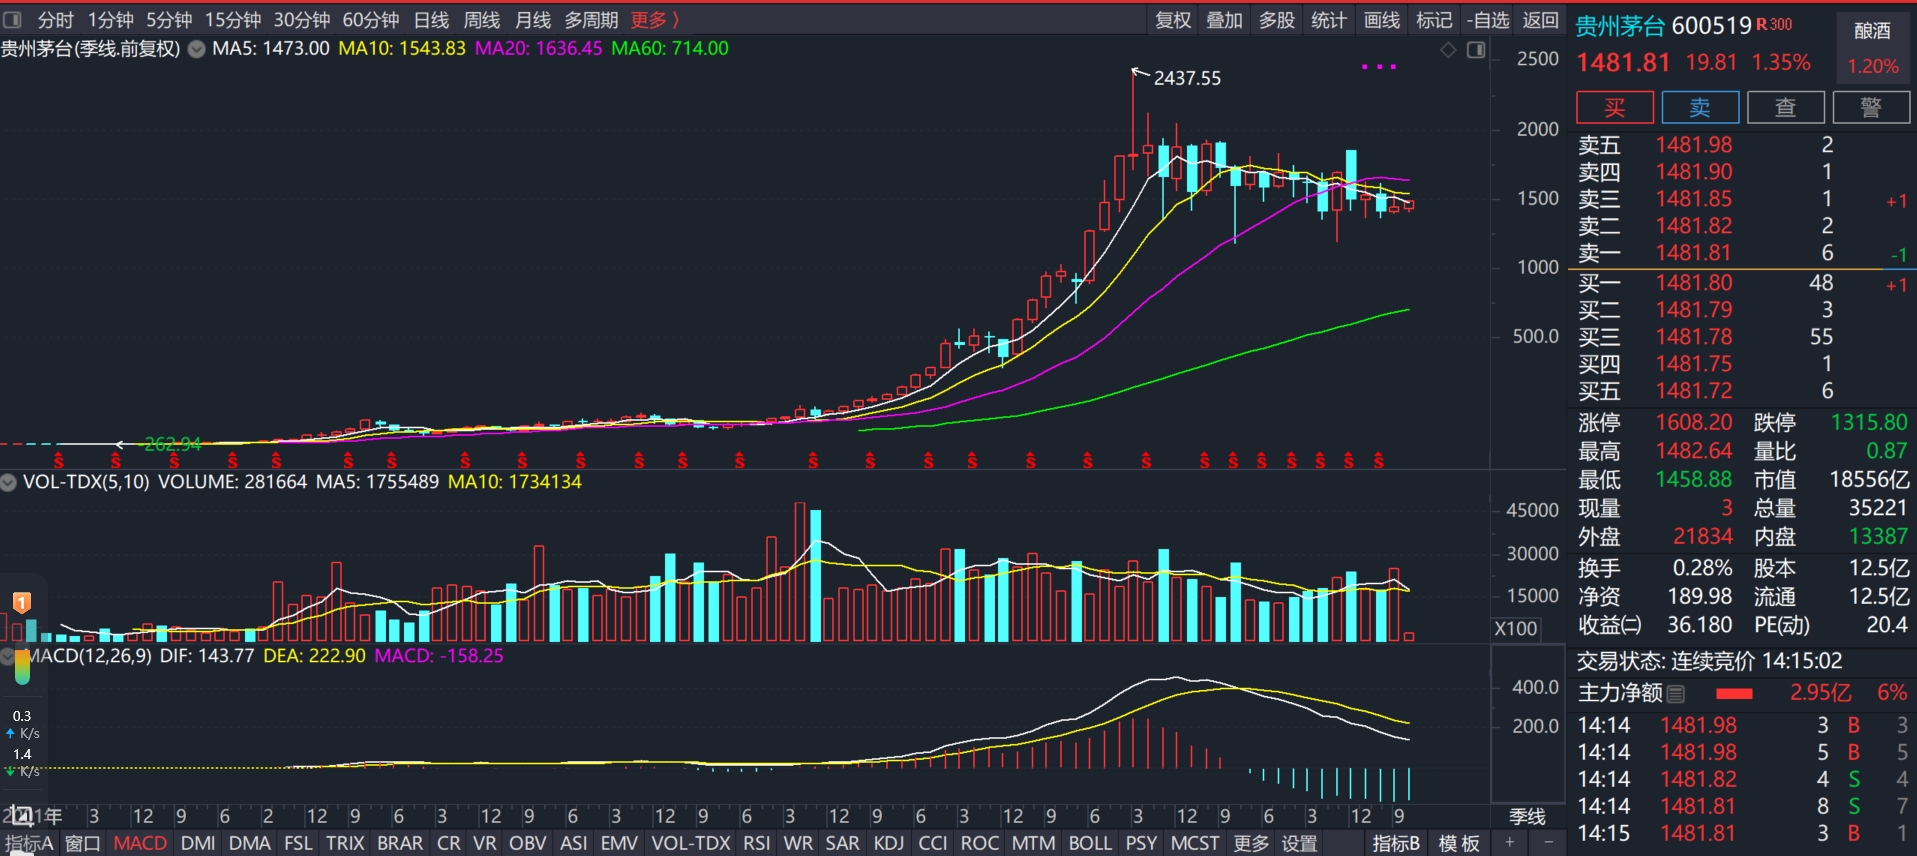Switch to 周线 weekly chart
Screen dimensions: 1917x856
coord(482,20)
